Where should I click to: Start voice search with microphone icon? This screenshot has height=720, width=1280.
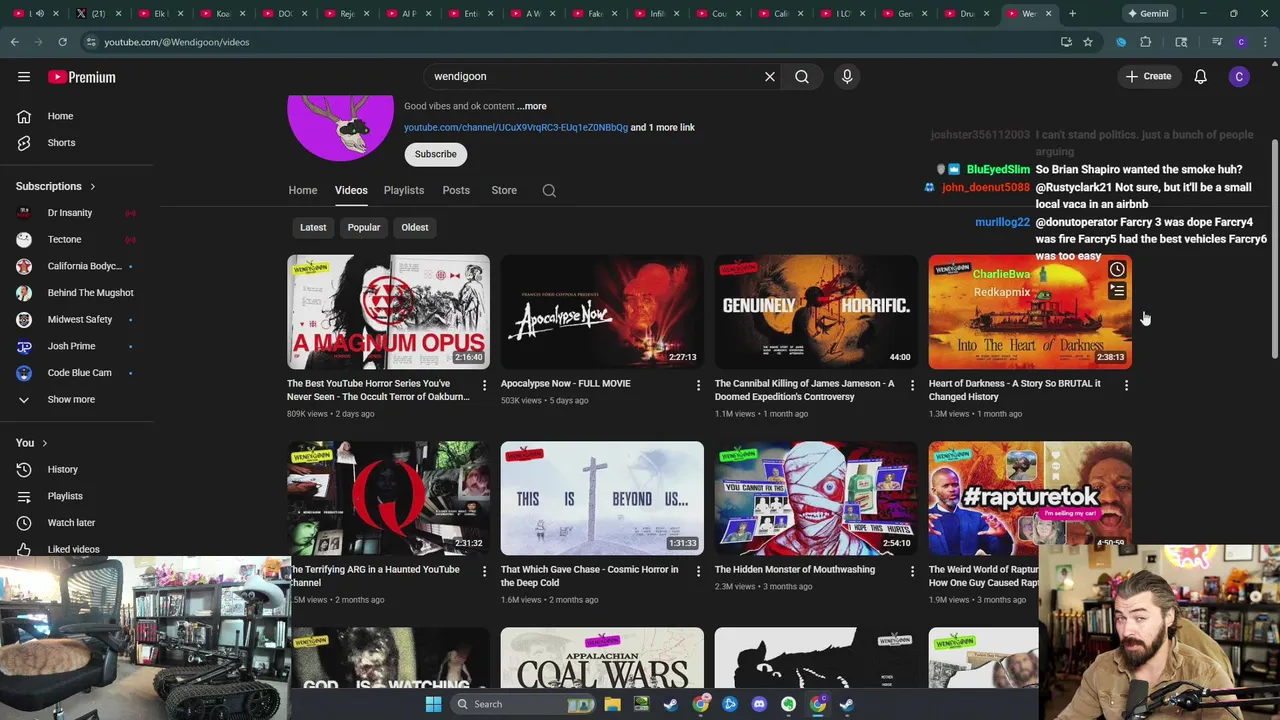pos(847,76)
